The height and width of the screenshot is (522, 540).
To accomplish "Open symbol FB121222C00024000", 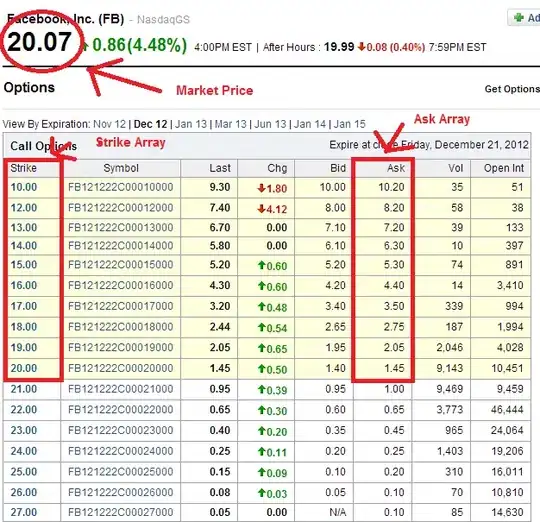I will 121,451.
